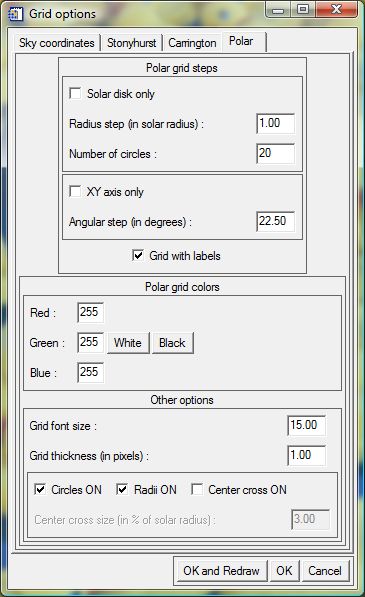Set grid color with White button
The image size is (365, 597).
tap(128, 343)
